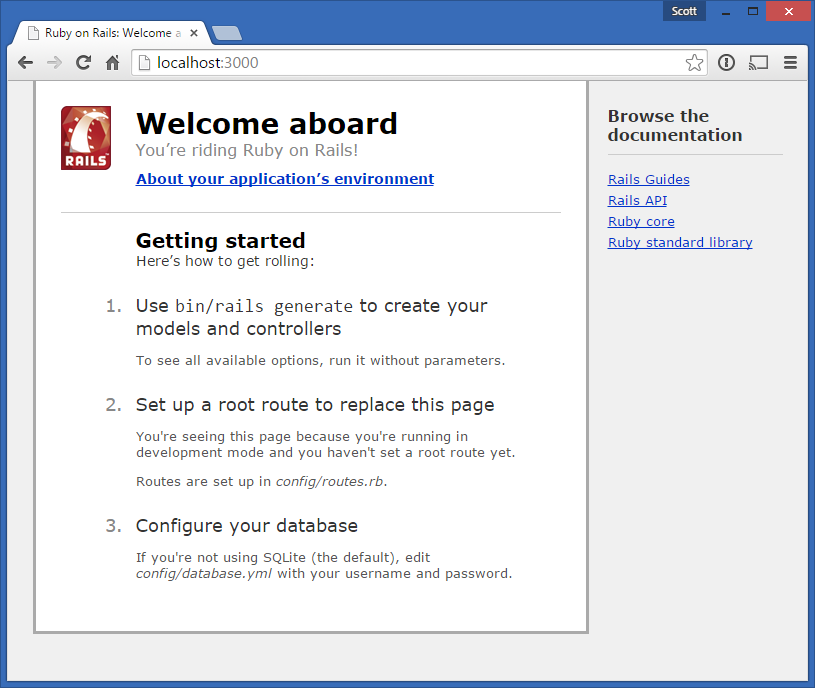
Task: Select the Ruby on Rails Welcome tab
Action: point(110,33)
